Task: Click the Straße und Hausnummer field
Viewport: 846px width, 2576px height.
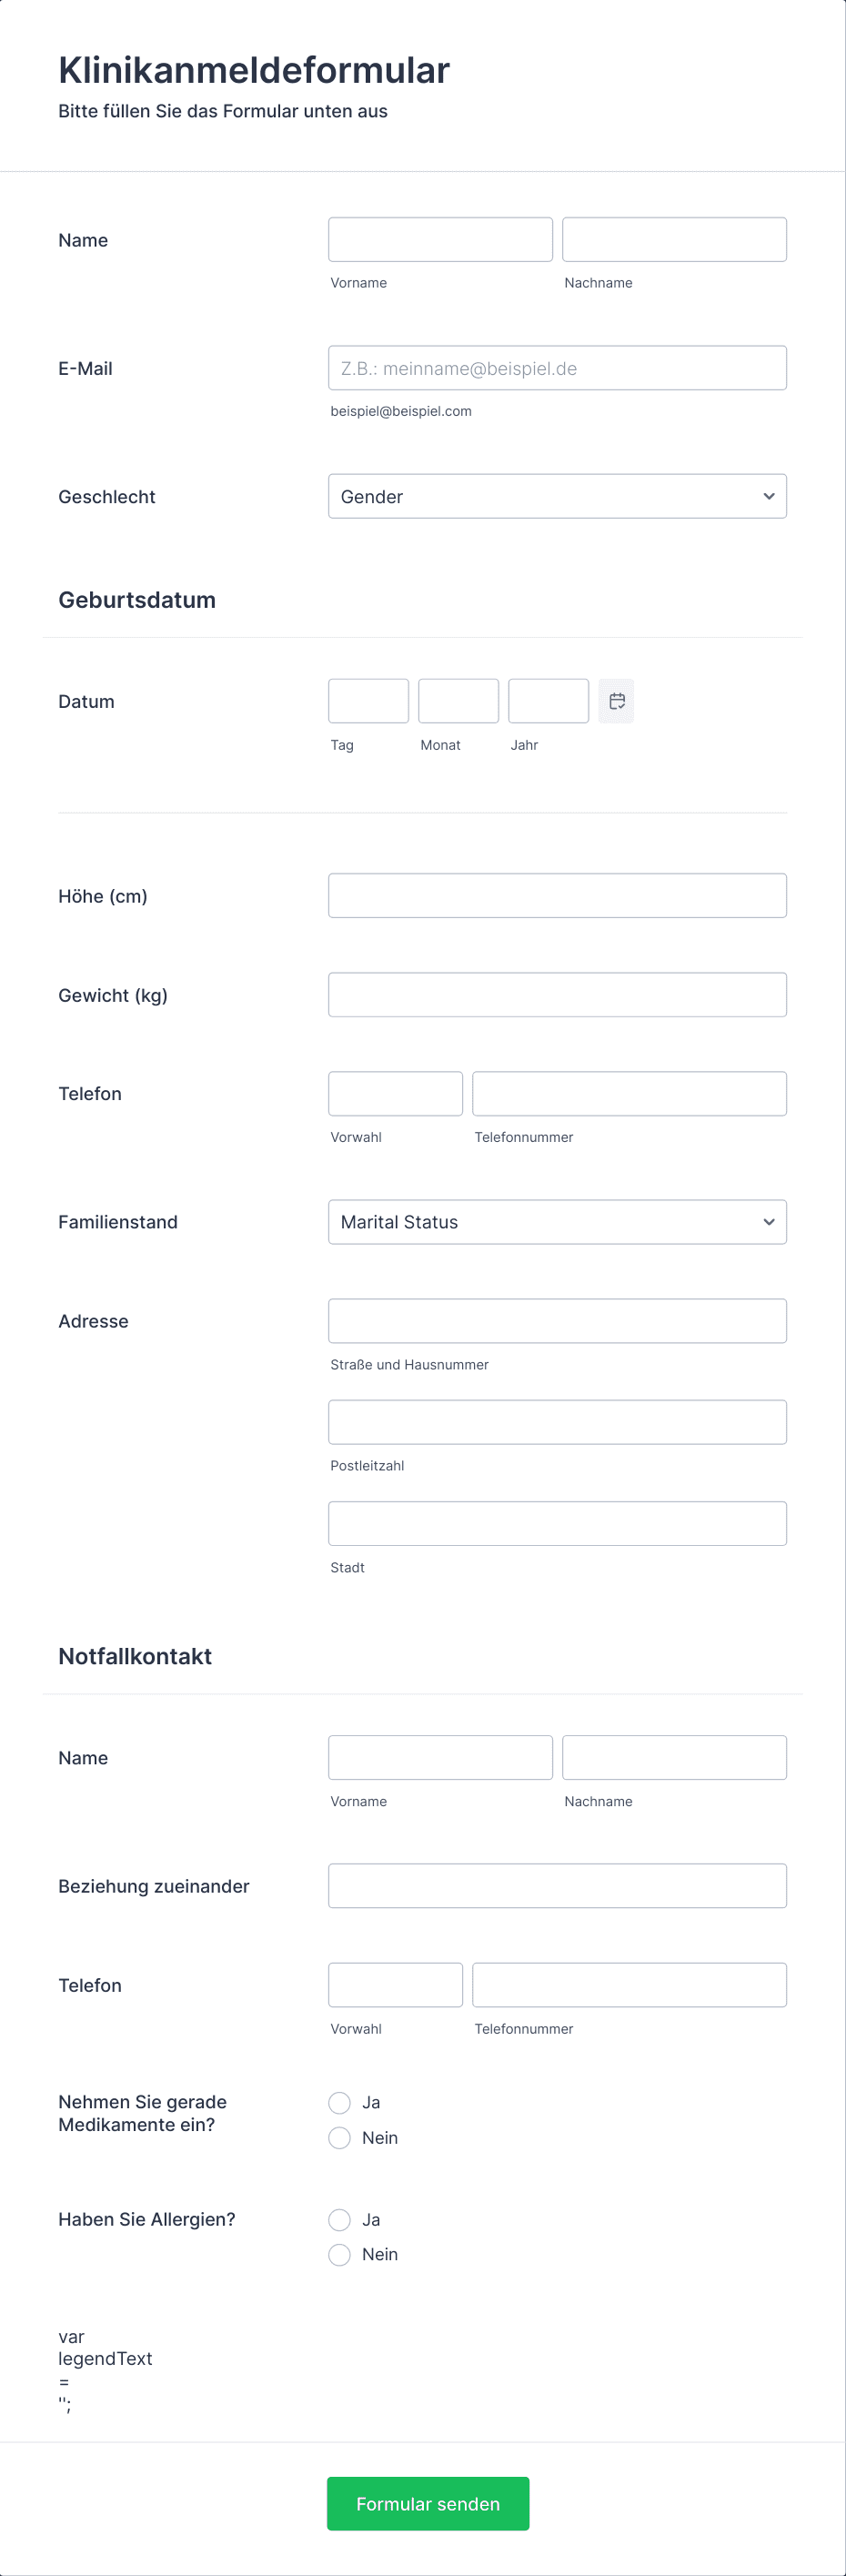Action: tap(557, 1321)
